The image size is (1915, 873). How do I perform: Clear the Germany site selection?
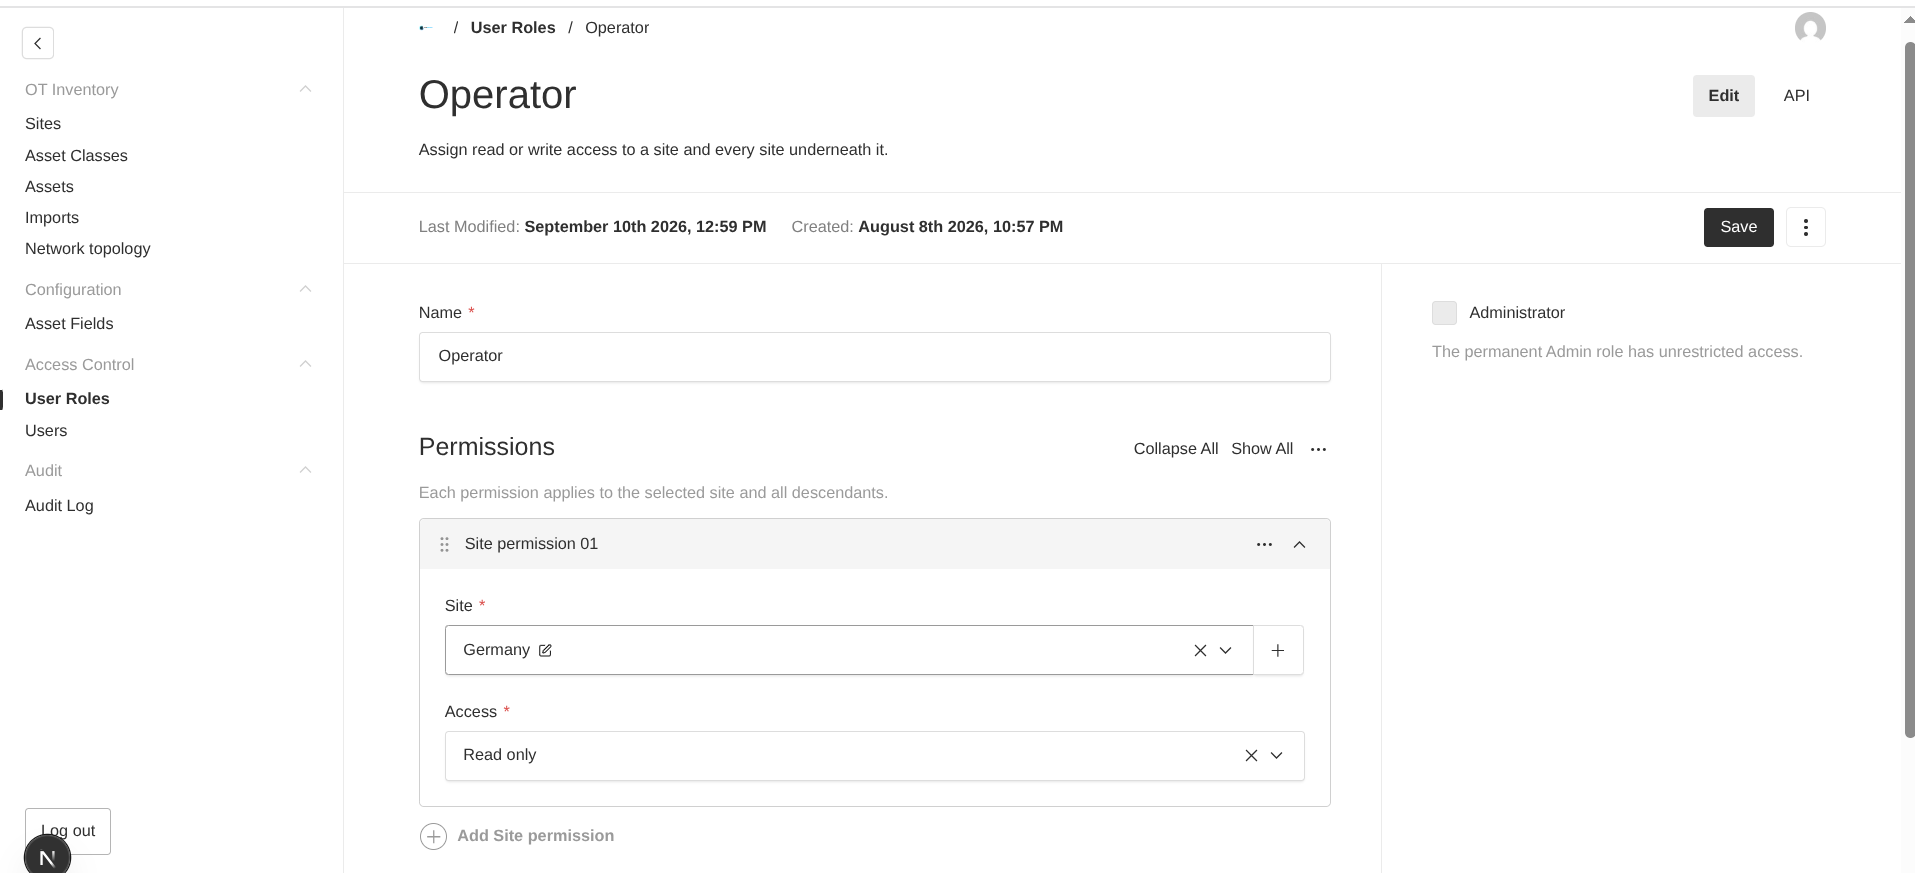[1200, 650]
